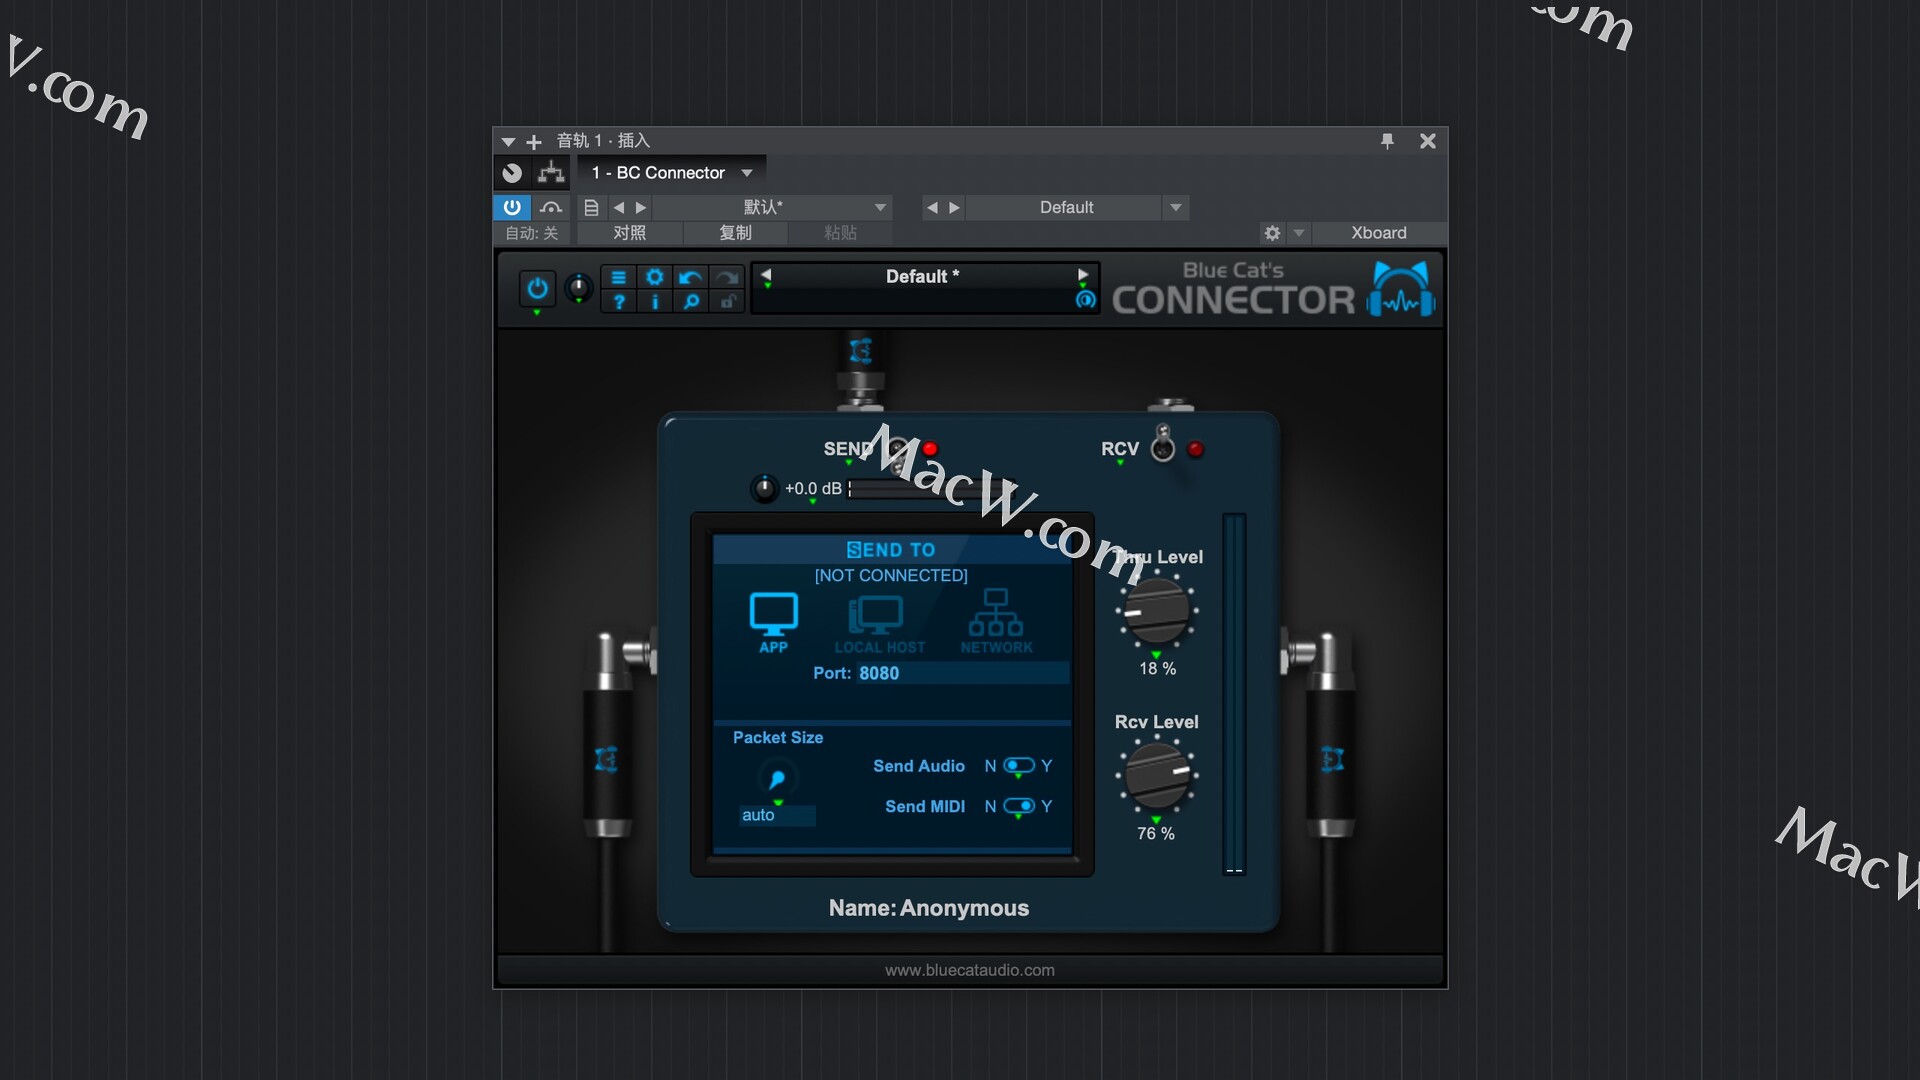Select the APP connection mode
Image resolution: width=1920 pixels, height=1080 pixels.
(772, 620)
